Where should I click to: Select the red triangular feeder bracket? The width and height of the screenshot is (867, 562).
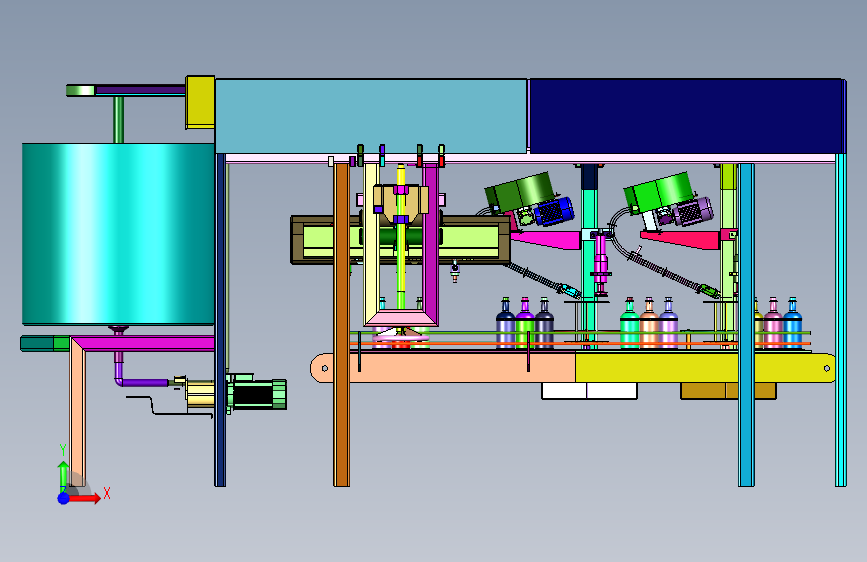click(683, 240)
